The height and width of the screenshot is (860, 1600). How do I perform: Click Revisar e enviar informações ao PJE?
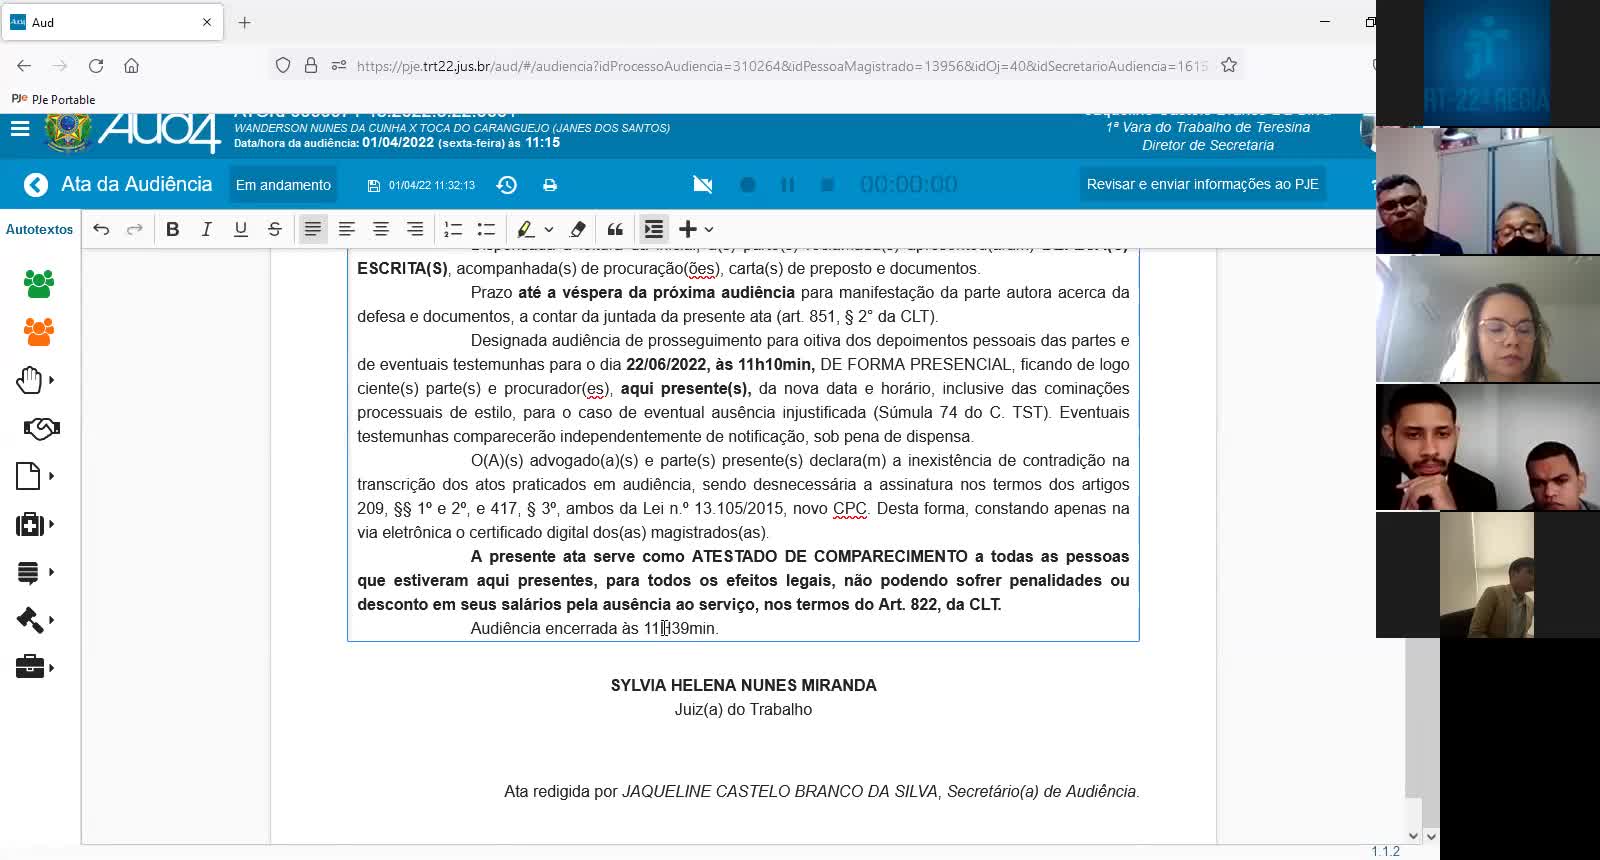[1203, 184]
